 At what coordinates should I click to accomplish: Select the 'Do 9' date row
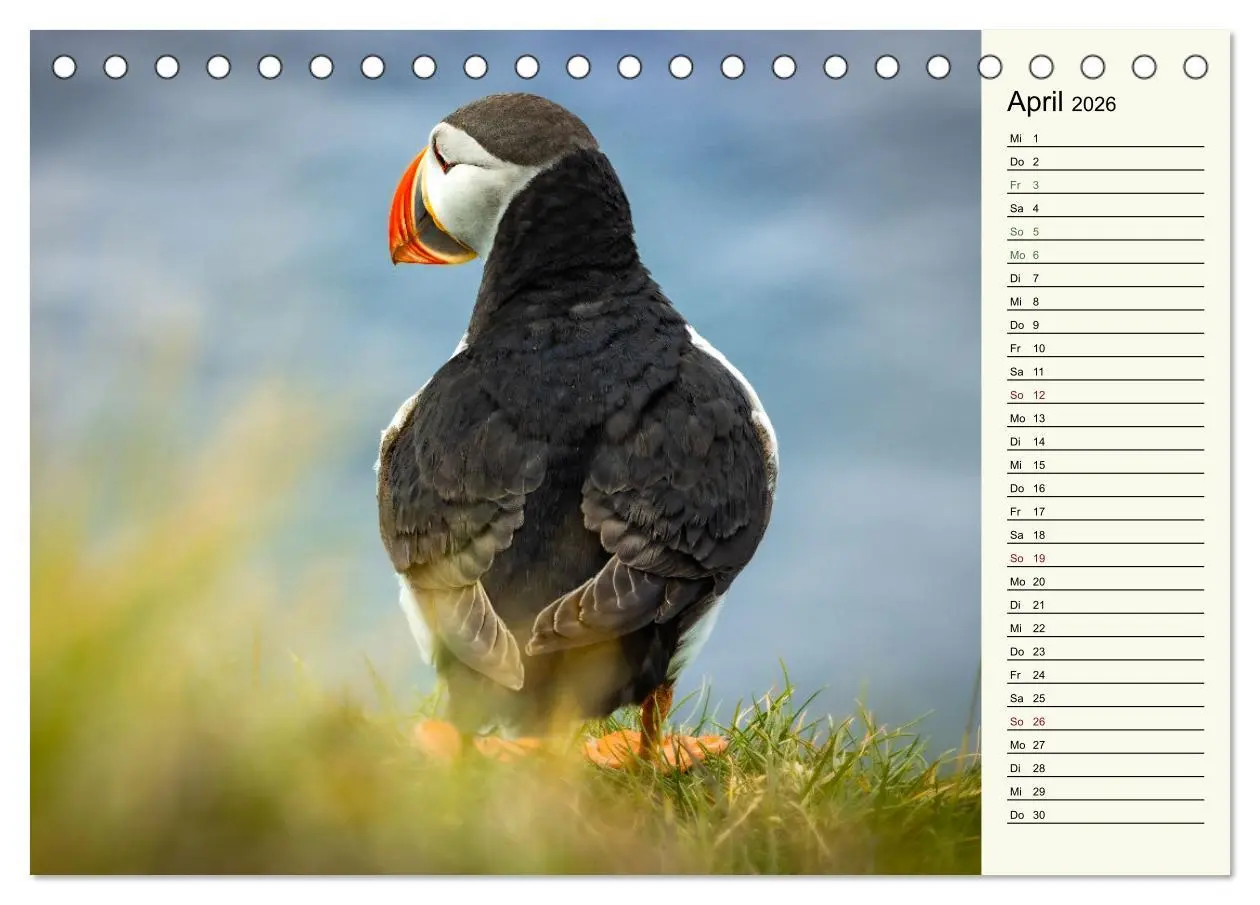[1105, 325]
